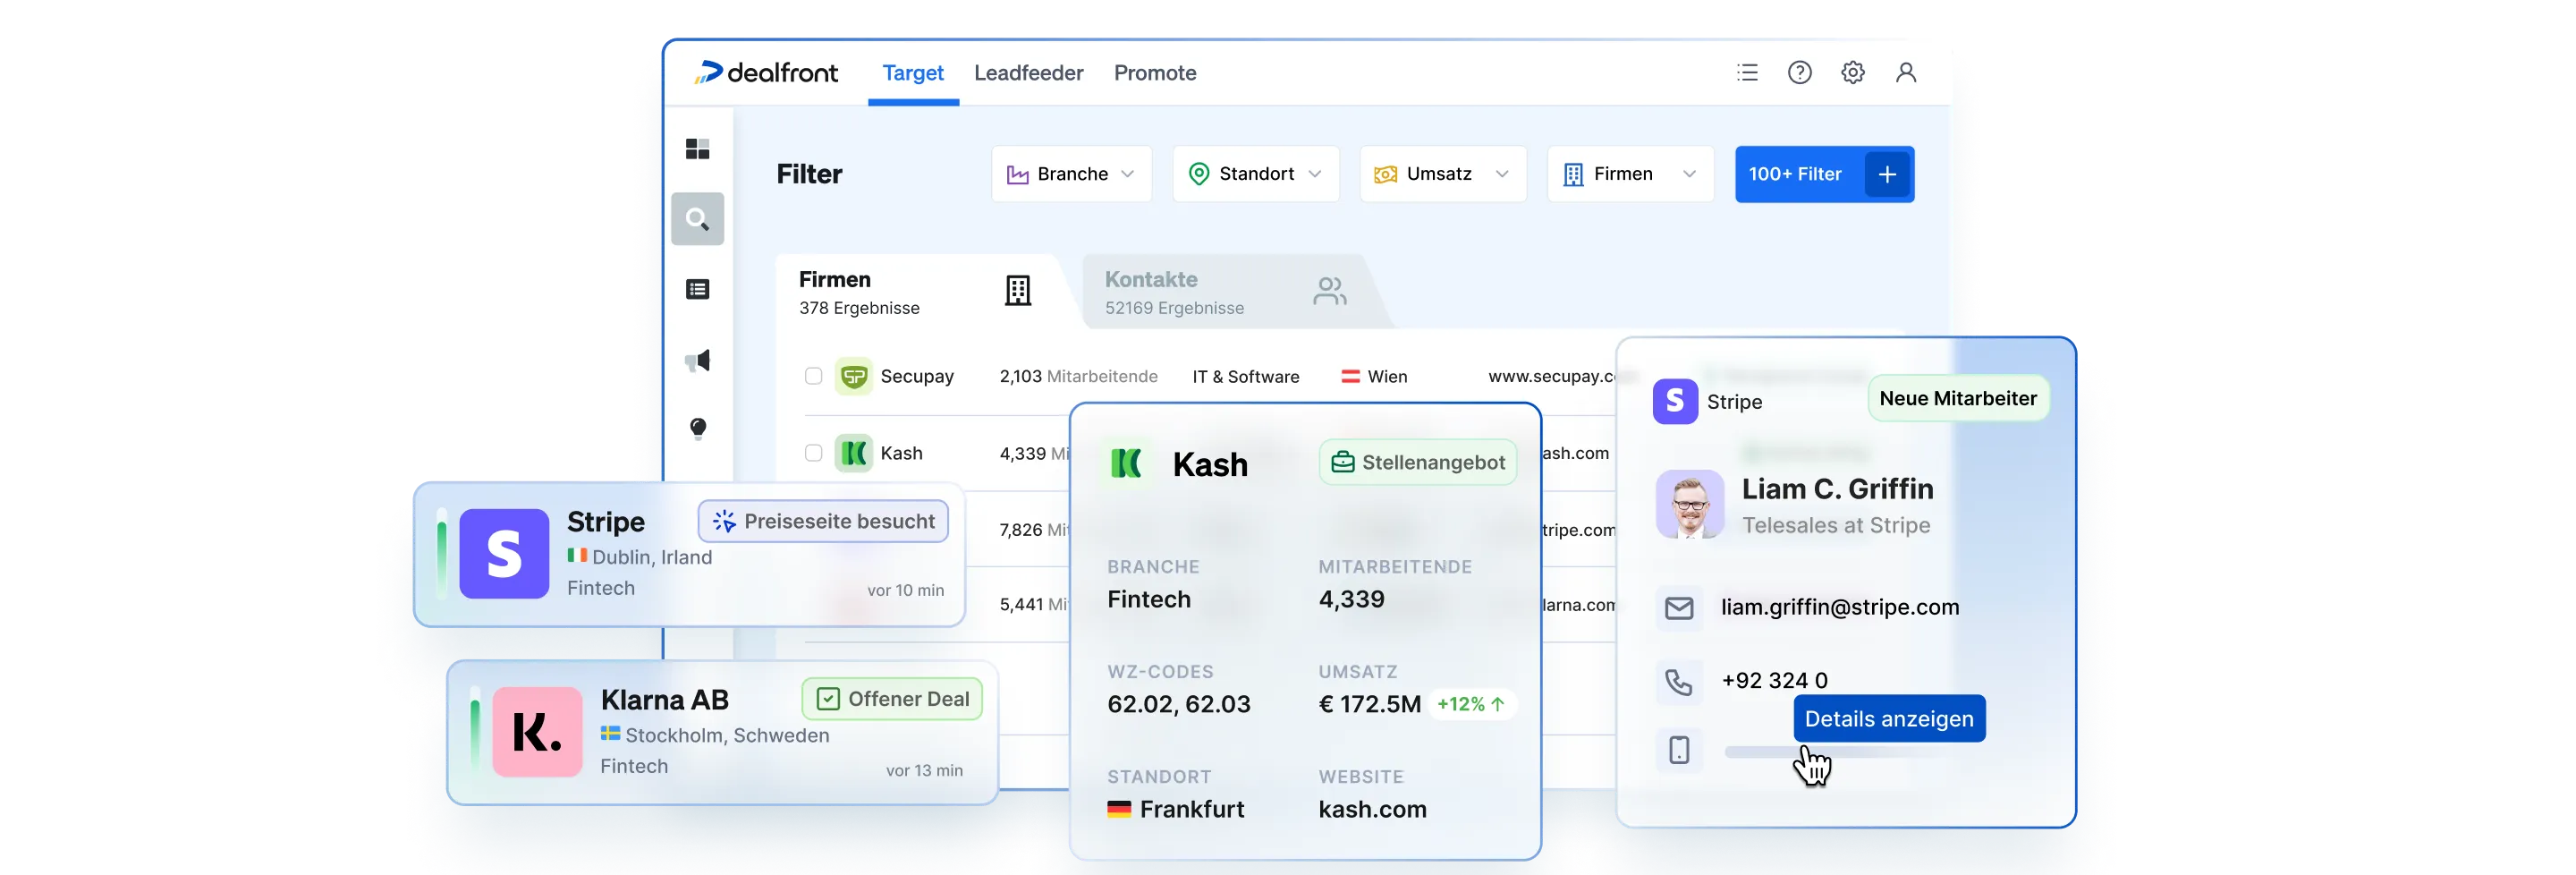The image size is (2576, 875).
Task: Click Wien location in Secupay row
Action: pos(1374,377)
